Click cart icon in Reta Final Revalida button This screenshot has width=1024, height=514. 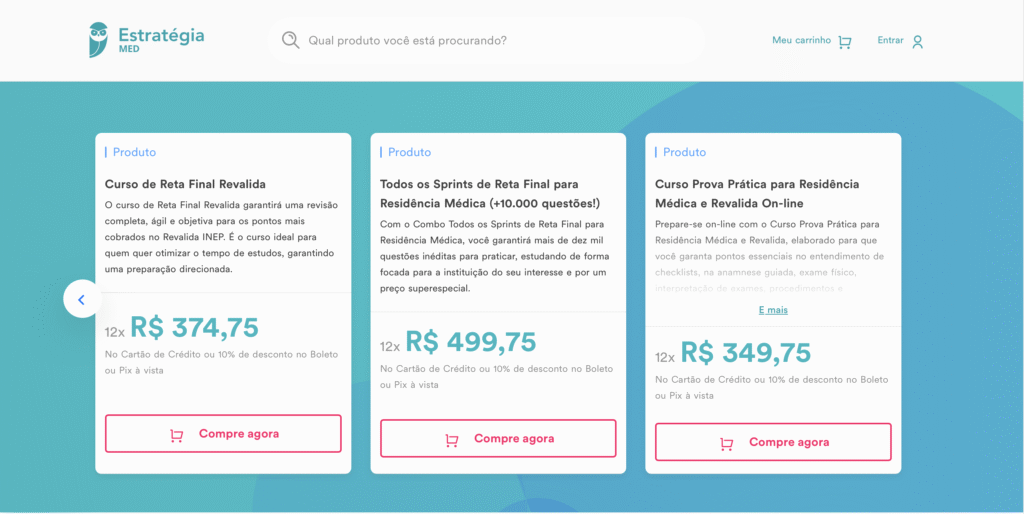177,435
